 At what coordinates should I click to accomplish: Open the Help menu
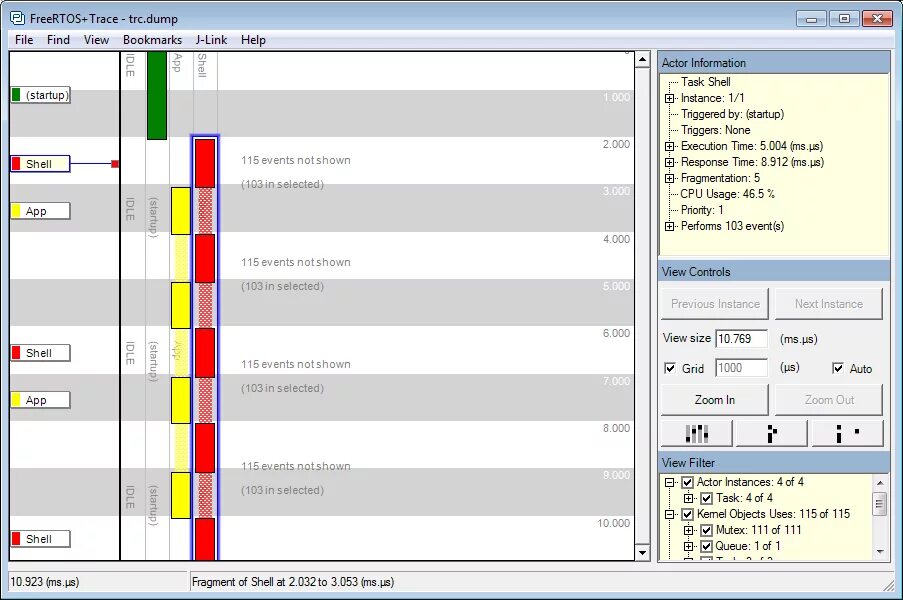point(253,40)
